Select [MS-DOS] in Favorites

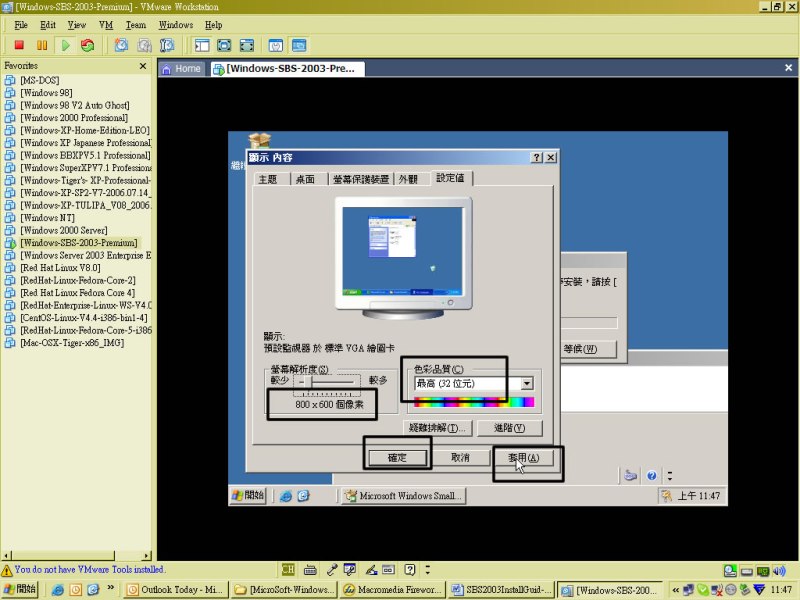pos(40,80)
